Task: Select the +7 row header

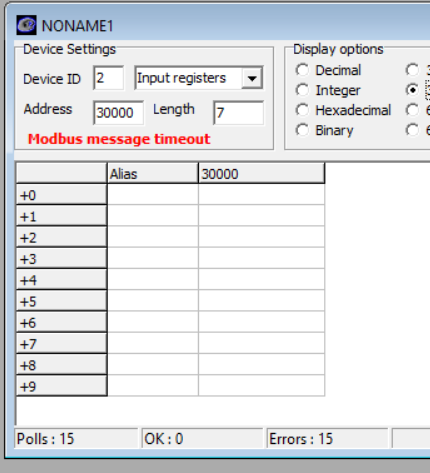Action: [61, 344]
